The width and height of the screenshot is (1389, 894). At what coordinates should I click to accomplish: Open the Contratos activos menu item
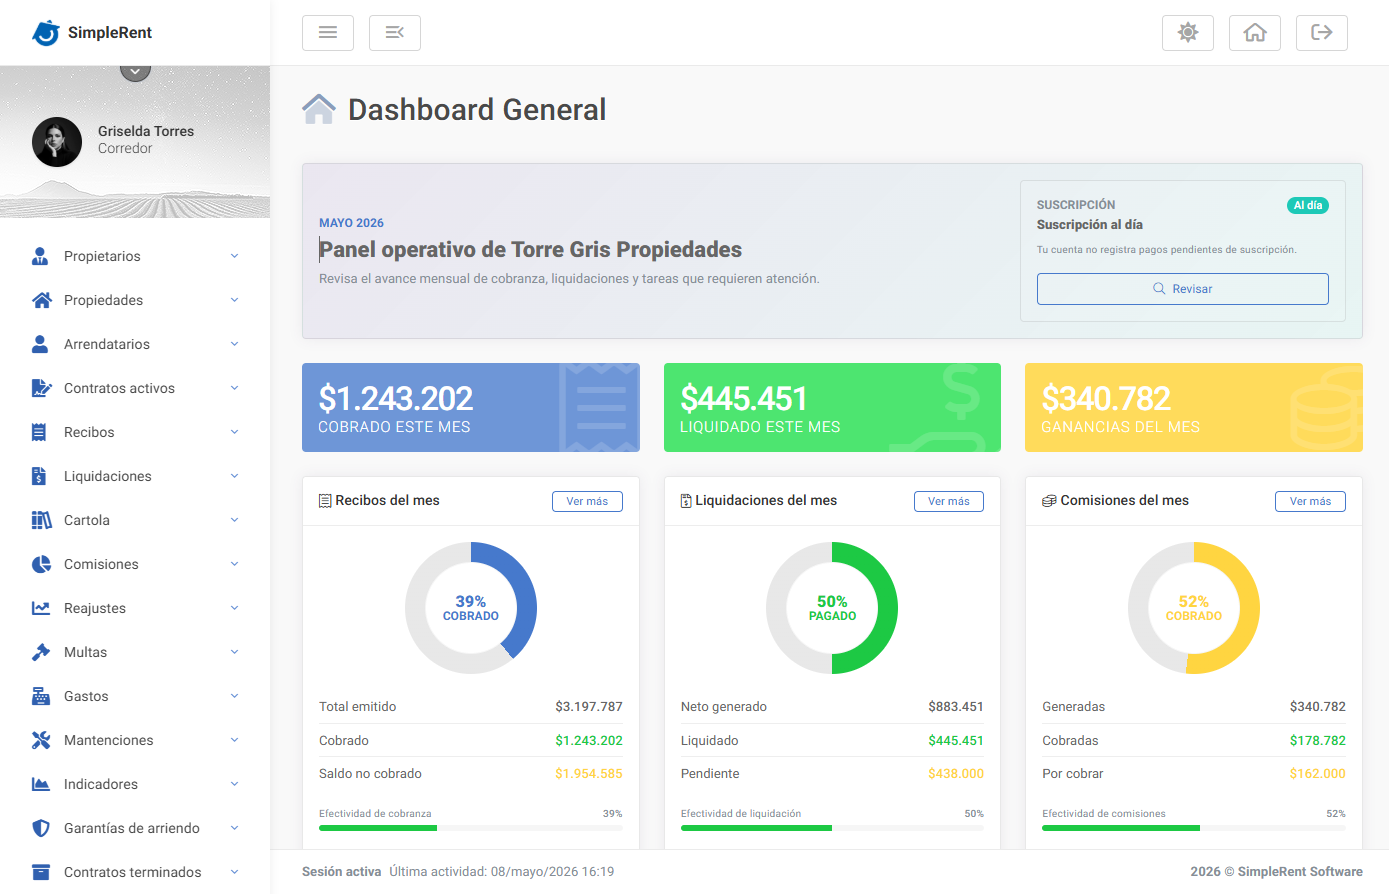coord(135,388)
